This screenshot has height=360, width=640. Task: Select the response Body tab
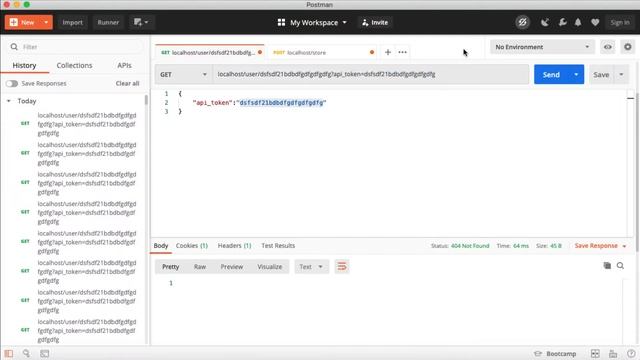point(161,246)
